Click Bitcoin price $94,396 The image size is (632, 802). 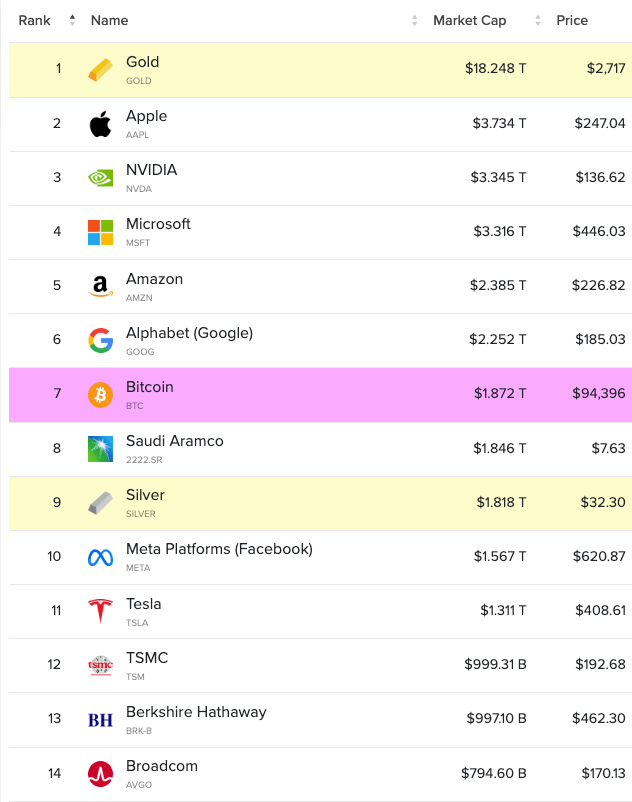[x=599, y=393]
